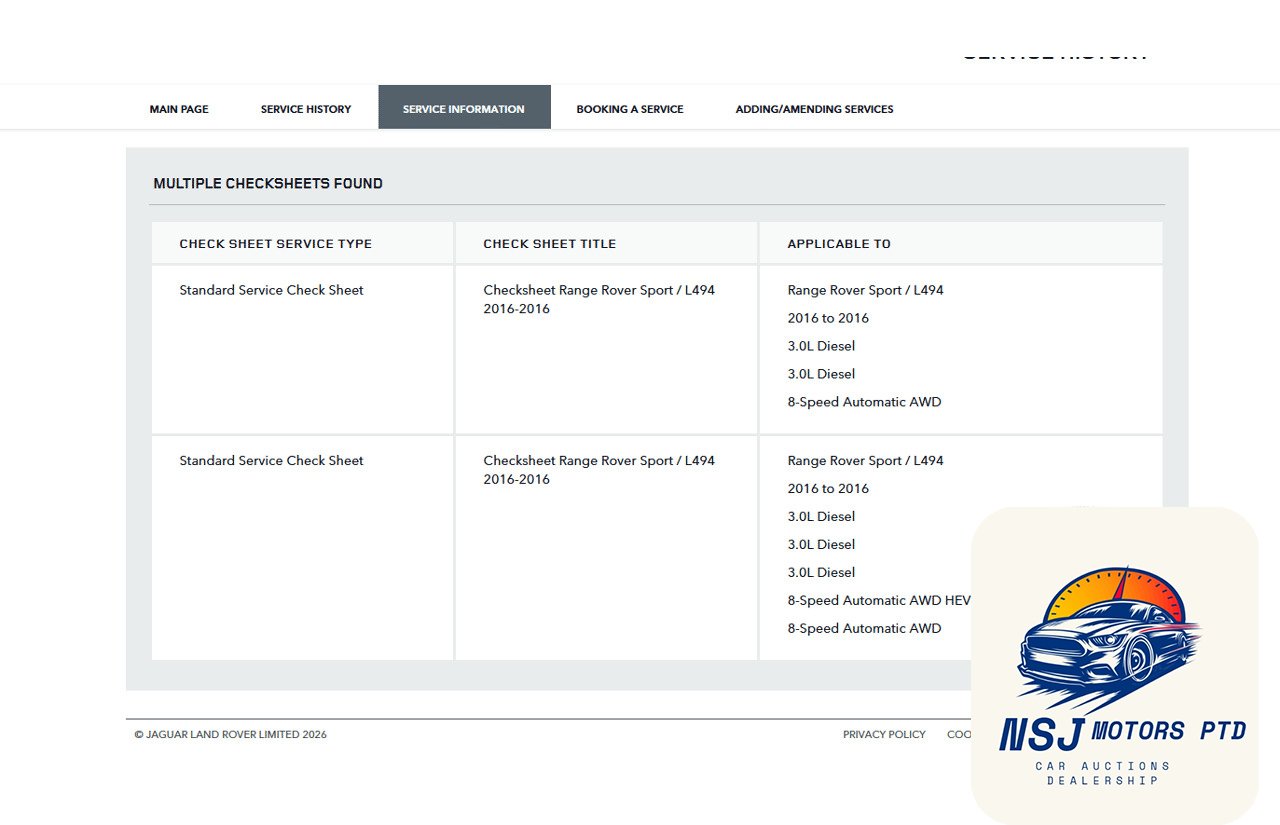The image size is (1280, 825).
Task: Select second row Standard Service Check Sheet
Action: [271, 461]
